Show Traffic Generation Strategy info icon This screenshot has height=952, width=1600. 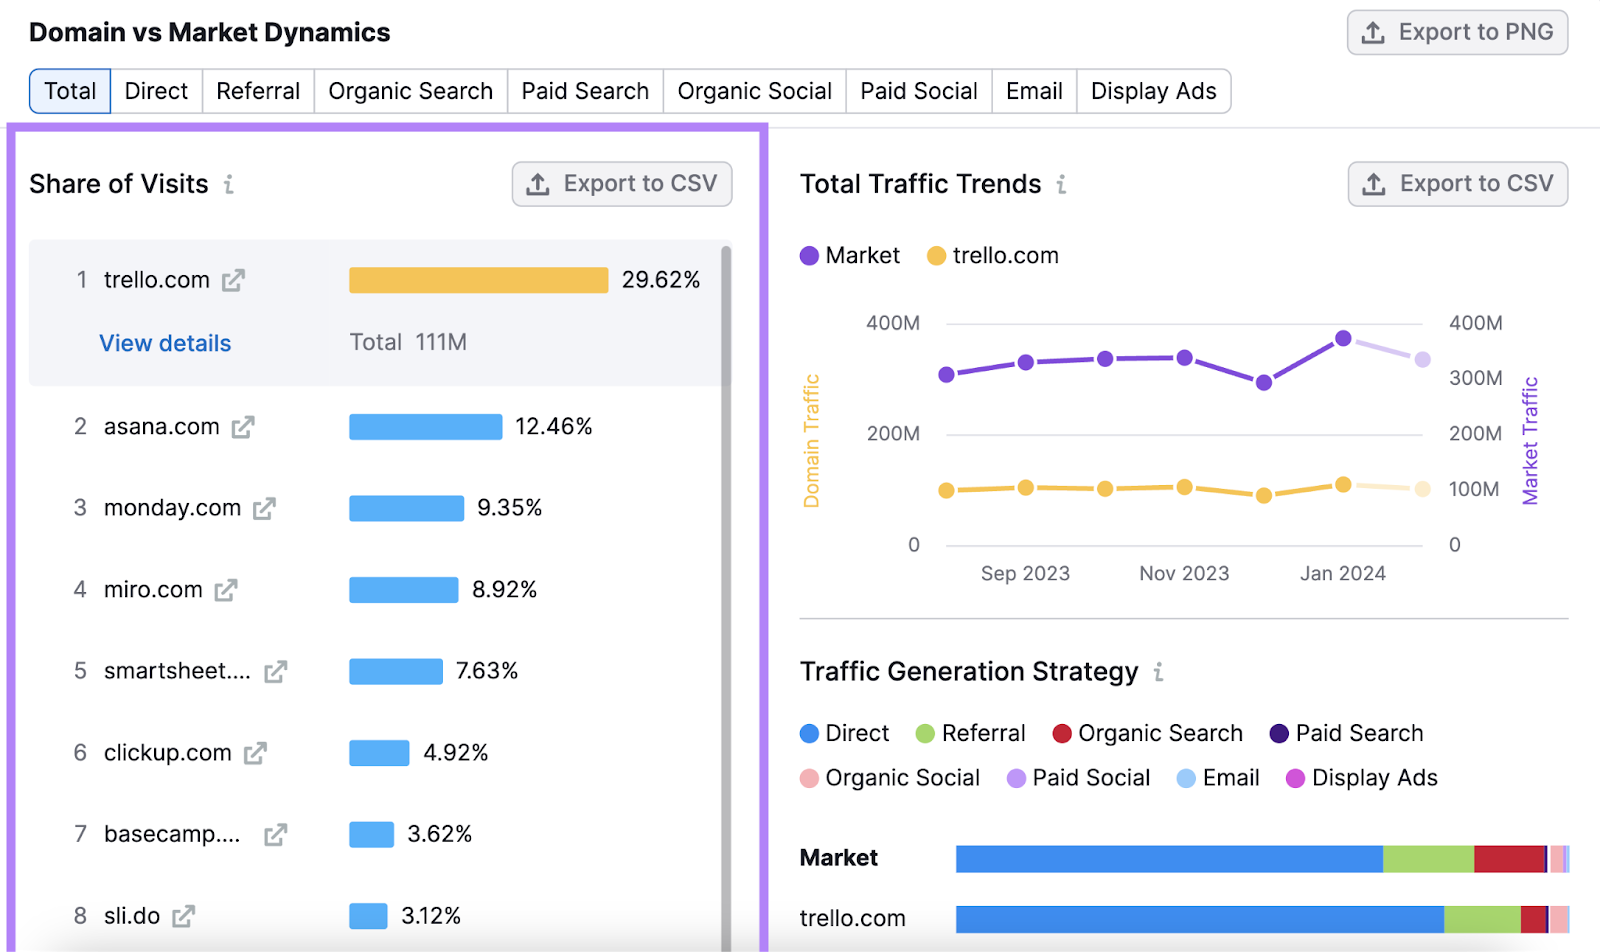click(1158, 672)
